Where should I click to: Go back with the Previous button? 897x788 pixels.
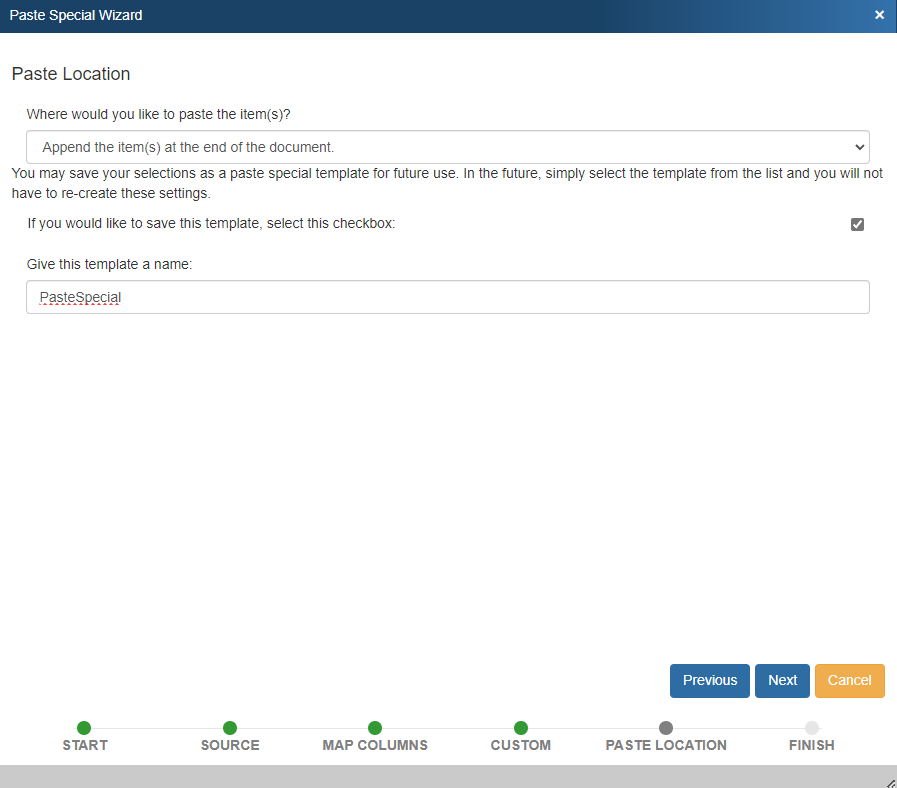click(709, 680)
